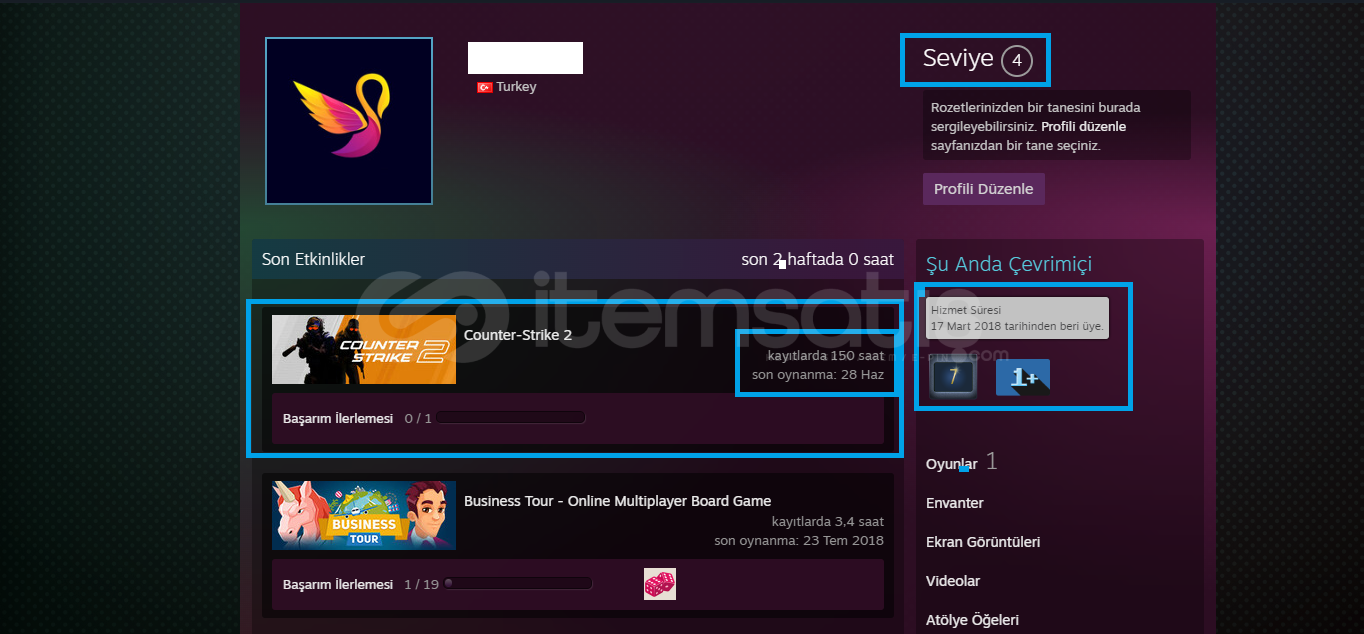The image size is (1364, 634).
Task: Click the 'Şu Anda Çevrimiçi' status text
Action: pyautogui.click(x=1009, y=264)
